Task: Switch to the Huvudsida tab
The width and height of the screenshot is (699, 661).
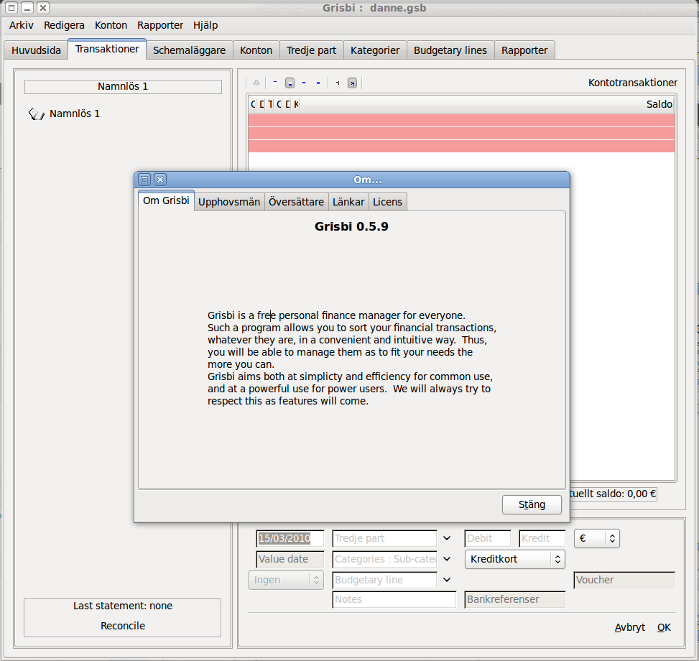Action: [x=36, y=50]
